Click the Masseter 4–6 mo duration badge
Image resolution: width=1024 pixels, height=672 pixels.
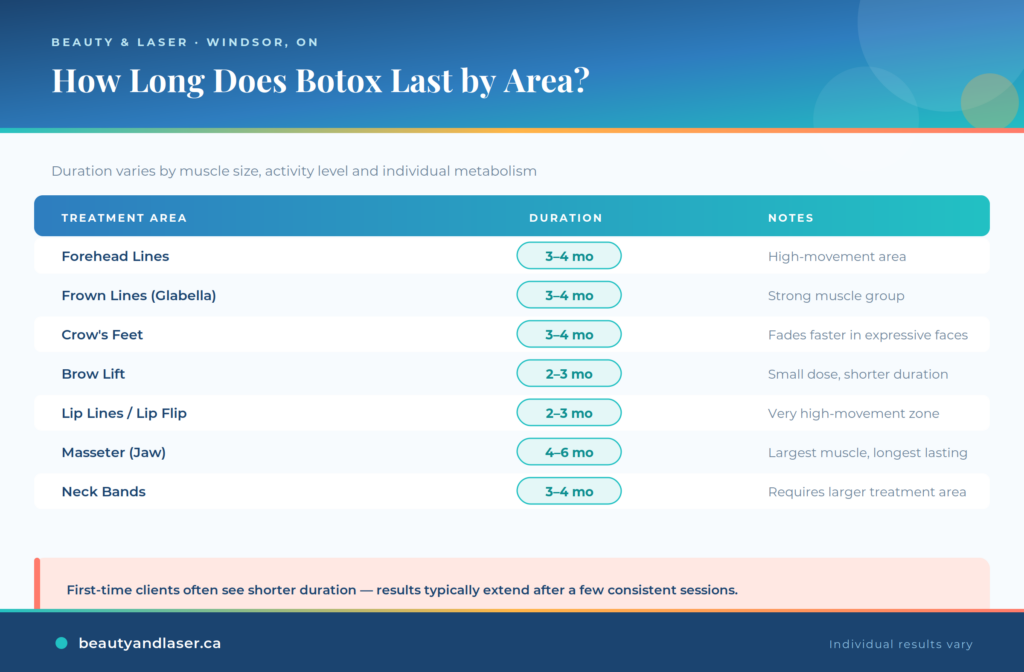click(x=569, y=452)
